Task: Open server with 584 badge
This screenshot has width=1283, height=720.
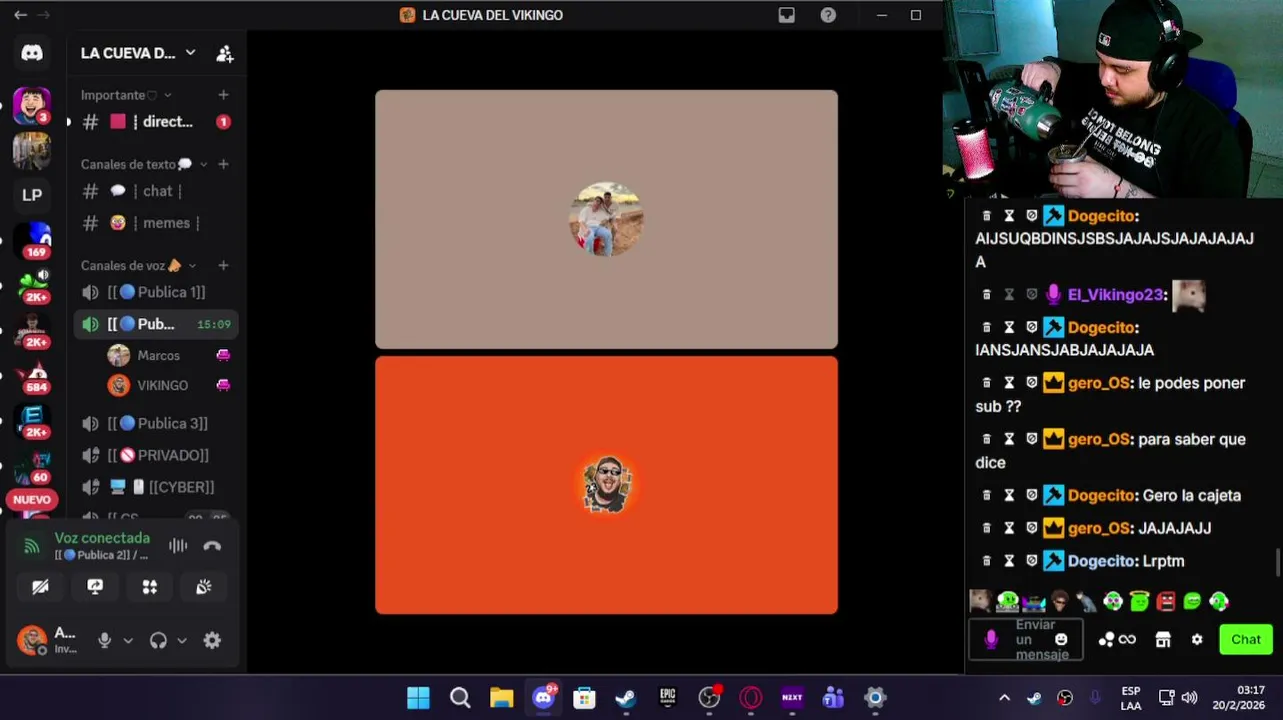Action: pos(34,374)
